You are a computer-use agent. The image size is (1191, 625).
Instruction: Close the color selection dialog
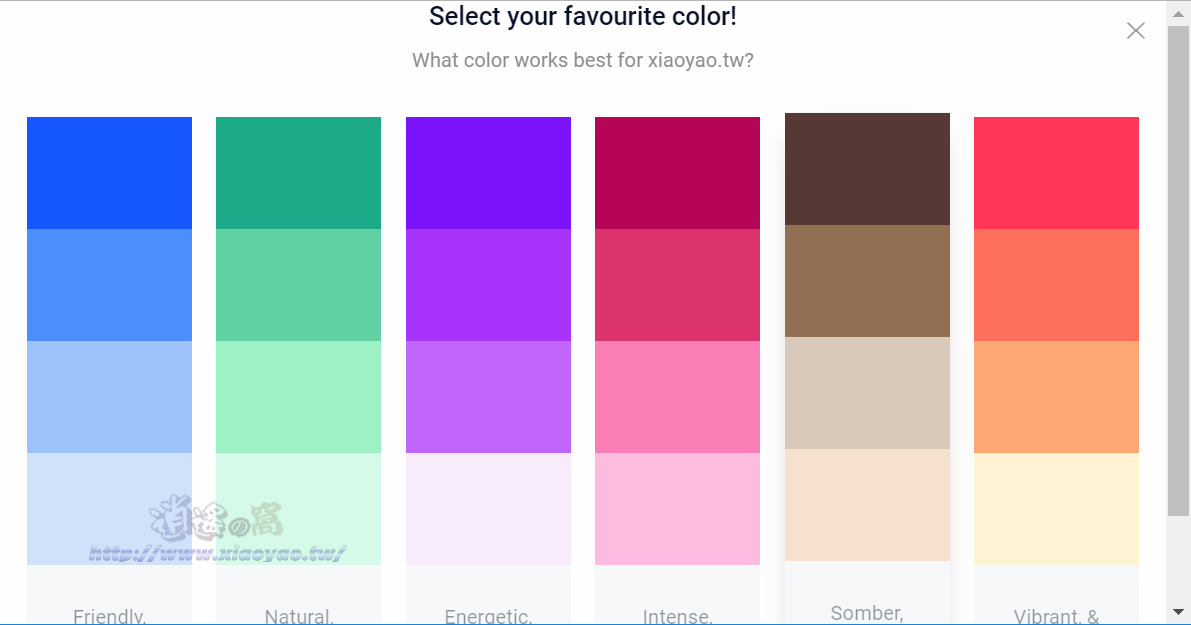[x=1136, y=30]
